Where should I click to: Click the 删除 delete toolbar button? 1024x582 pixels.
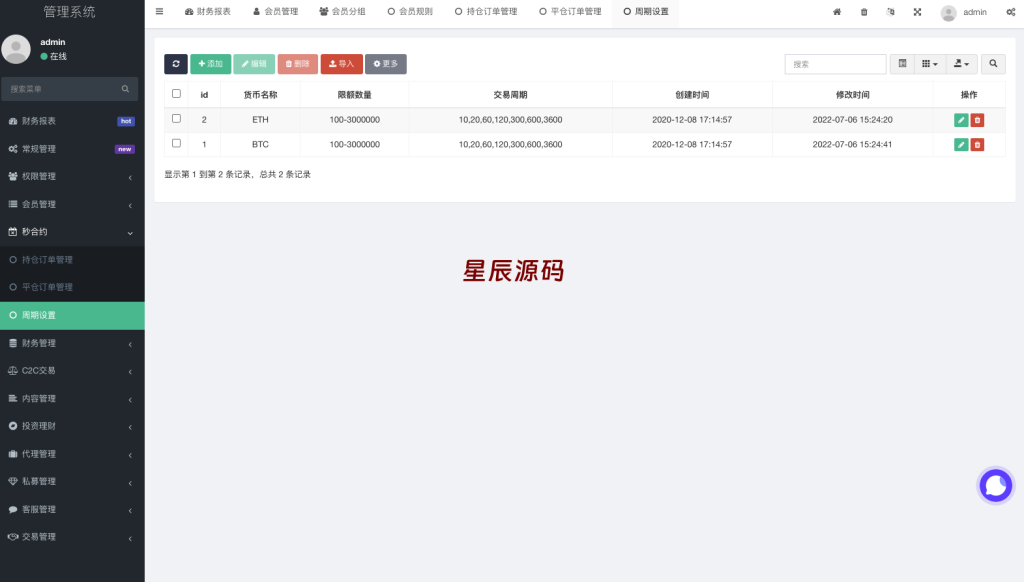tap(298, 64)
